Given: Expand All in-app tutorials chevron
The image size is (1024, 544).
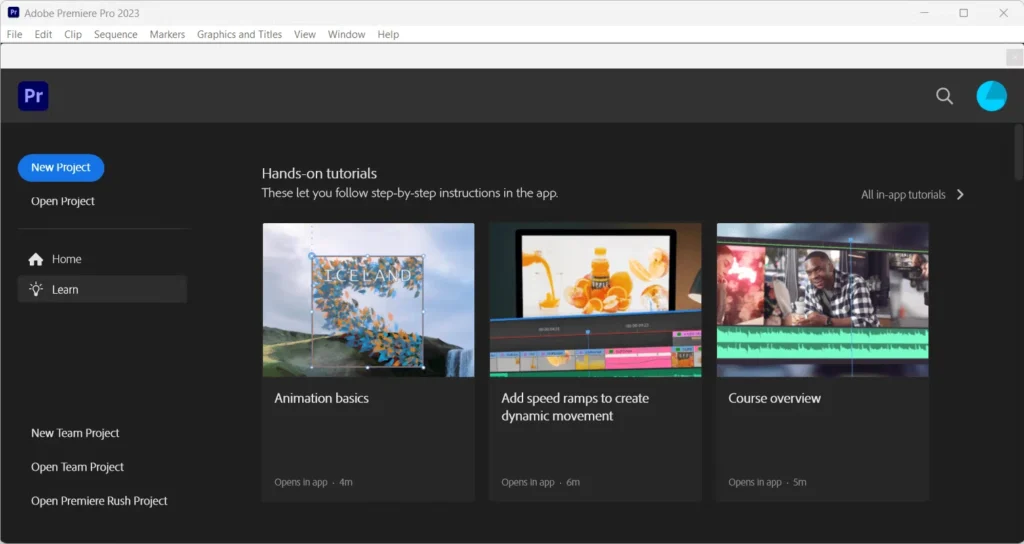Looking at the screenshot, I should coord(960,195).
